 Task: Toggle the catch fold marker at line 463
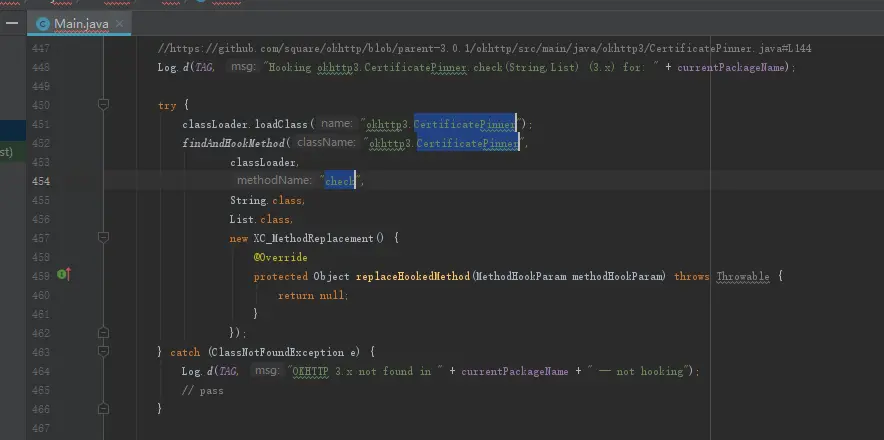(x=103, y=351)
